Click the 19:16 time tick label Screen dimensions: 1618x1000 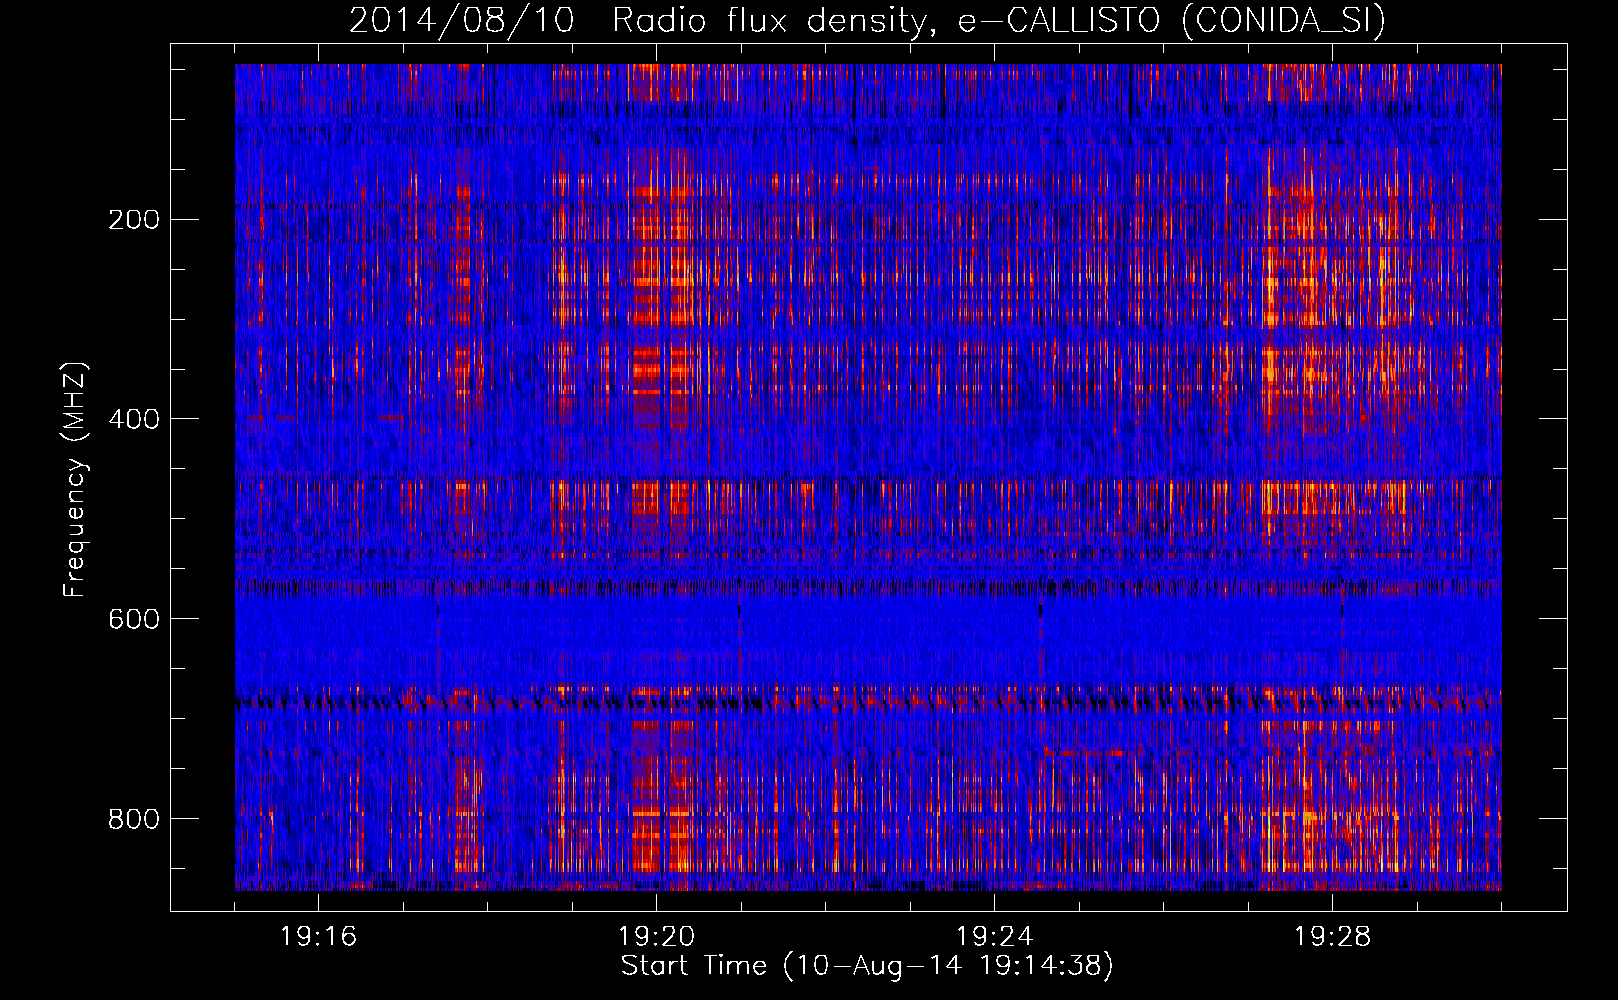[x=318, y=937]
